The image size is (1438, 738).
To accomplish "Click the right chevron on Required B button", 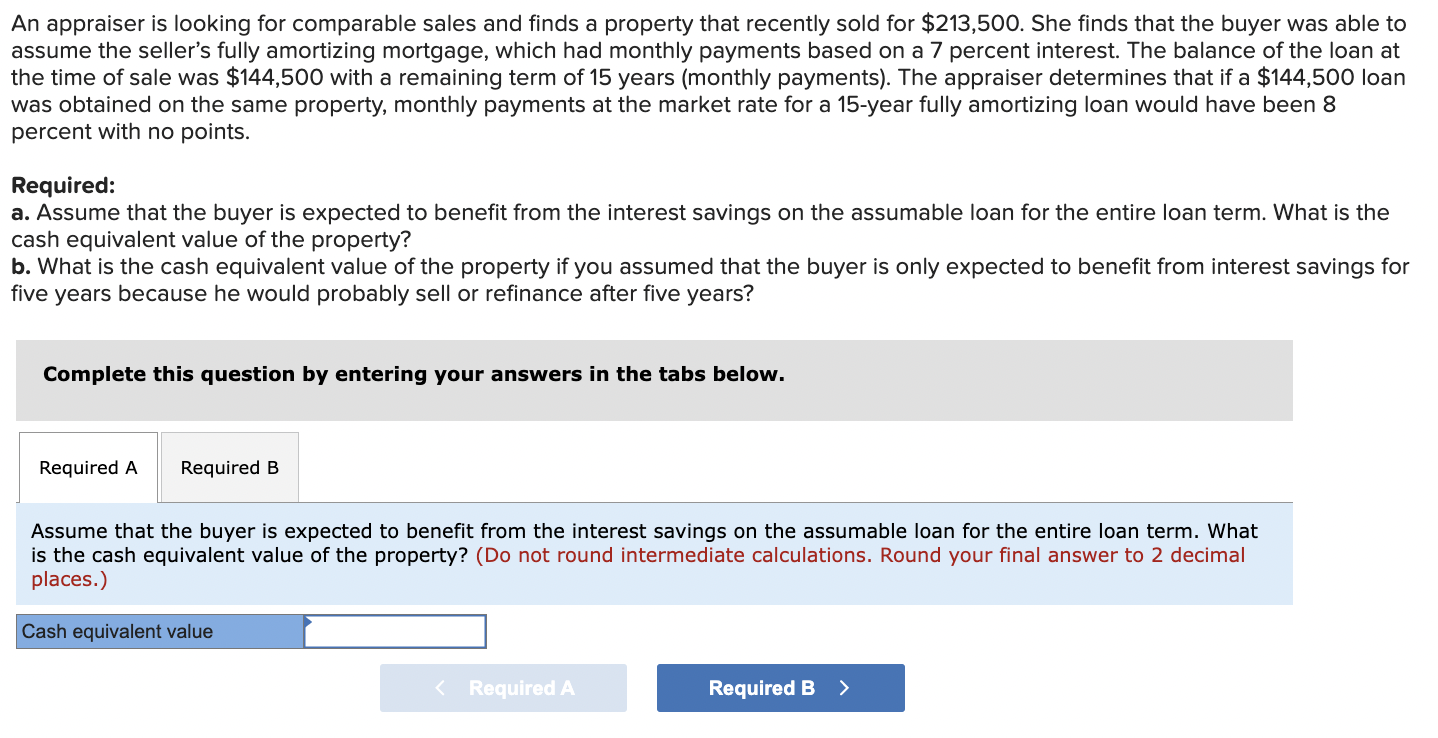I will tap(842, 688).
